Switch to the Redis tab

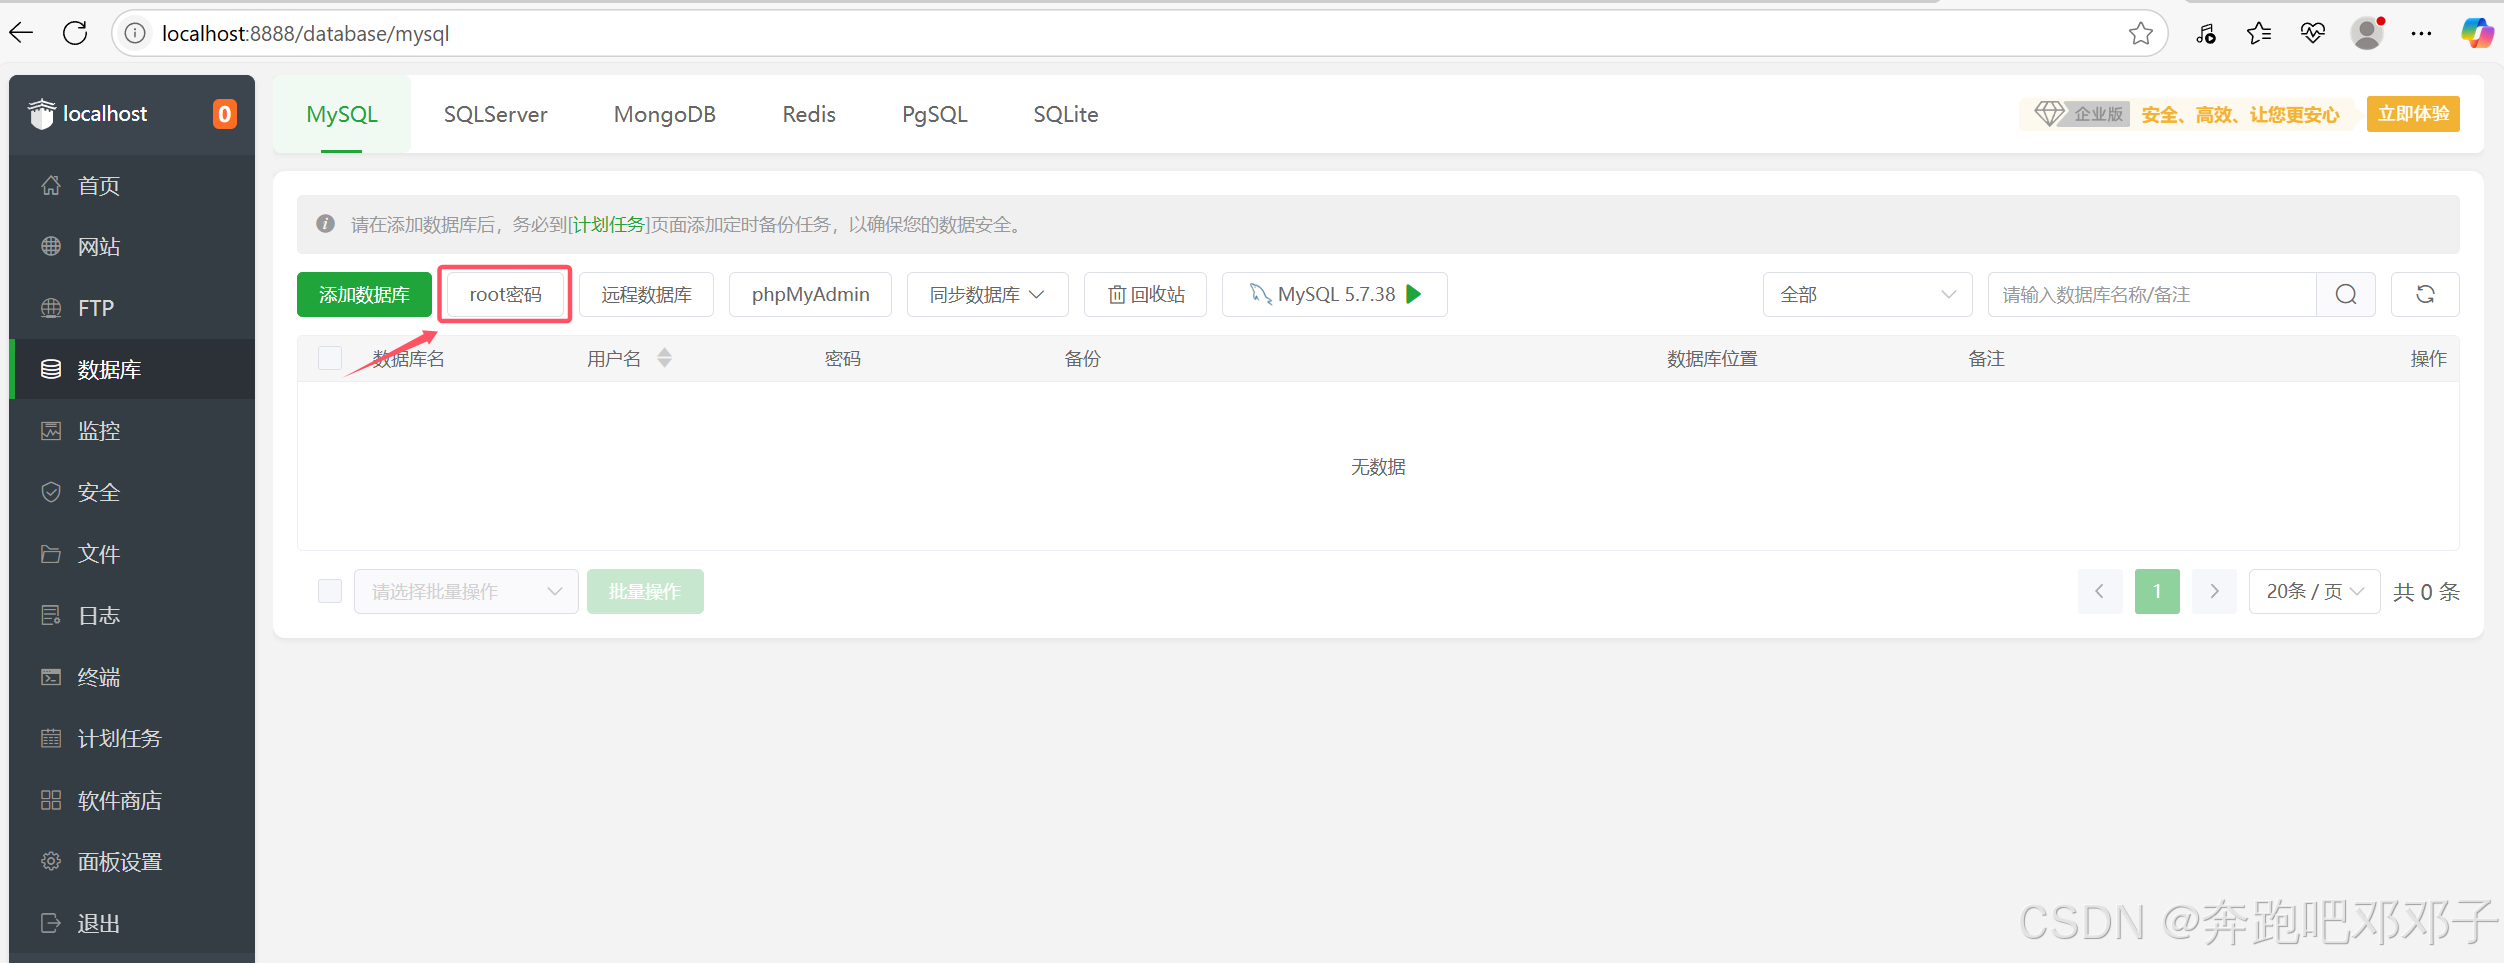coord(809,114)
